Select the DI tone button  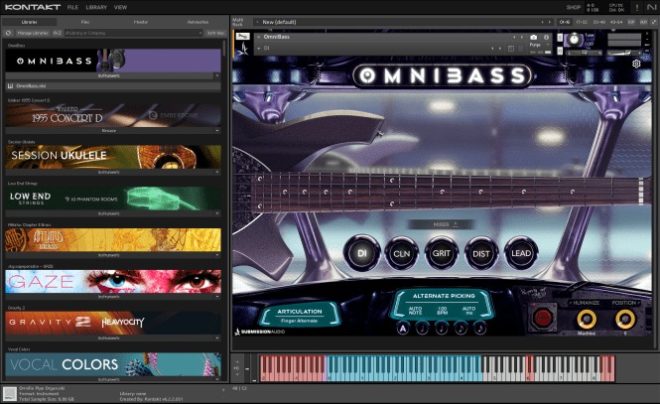coord(362,253)
